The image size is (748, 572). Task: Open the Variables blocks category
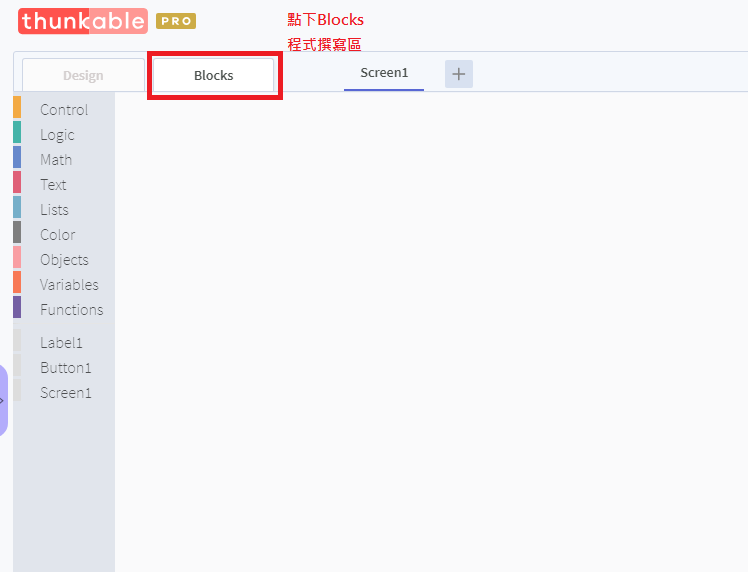(69, 285)
